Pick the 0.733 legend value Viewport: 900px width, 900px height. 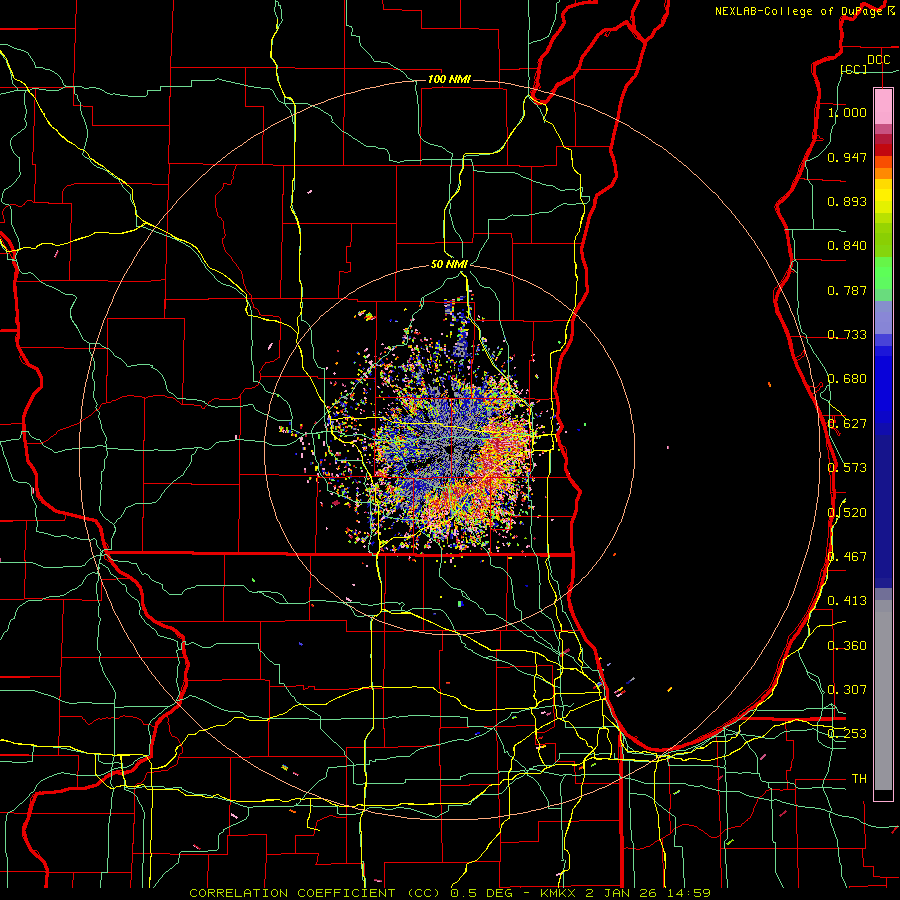tap(847, 334)
